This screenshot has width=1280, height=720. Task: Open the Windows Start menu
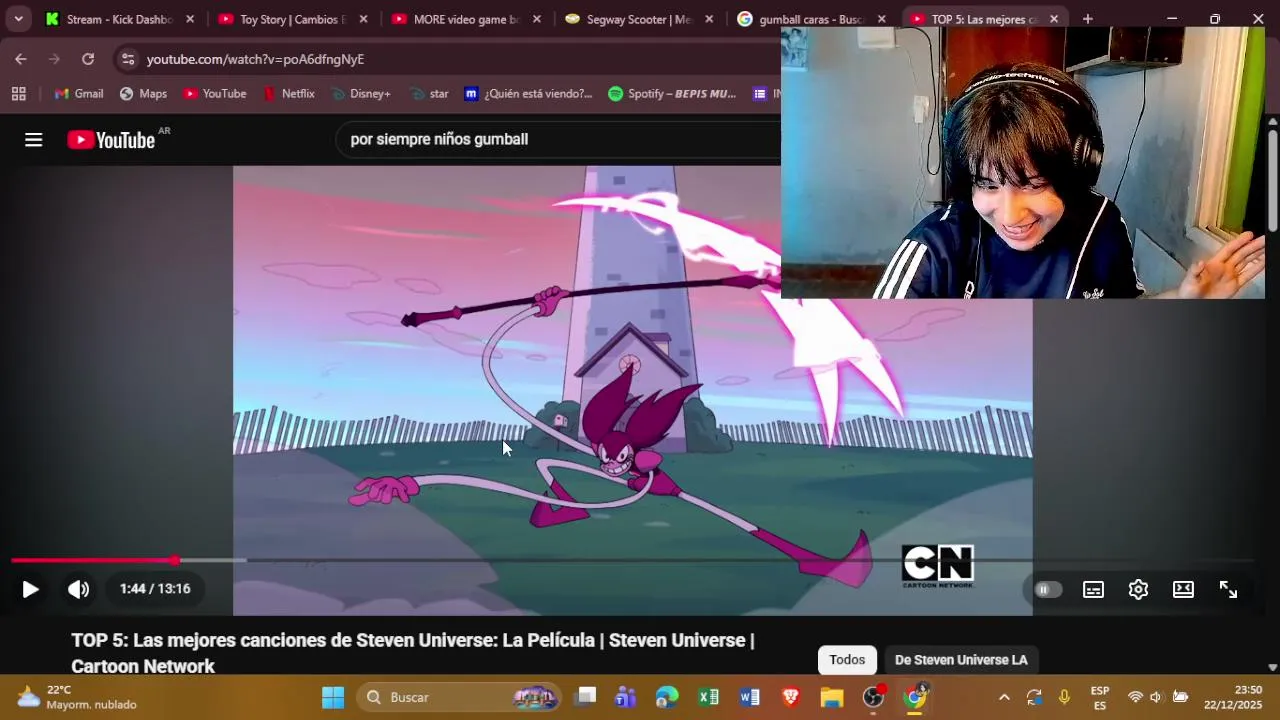333,697
